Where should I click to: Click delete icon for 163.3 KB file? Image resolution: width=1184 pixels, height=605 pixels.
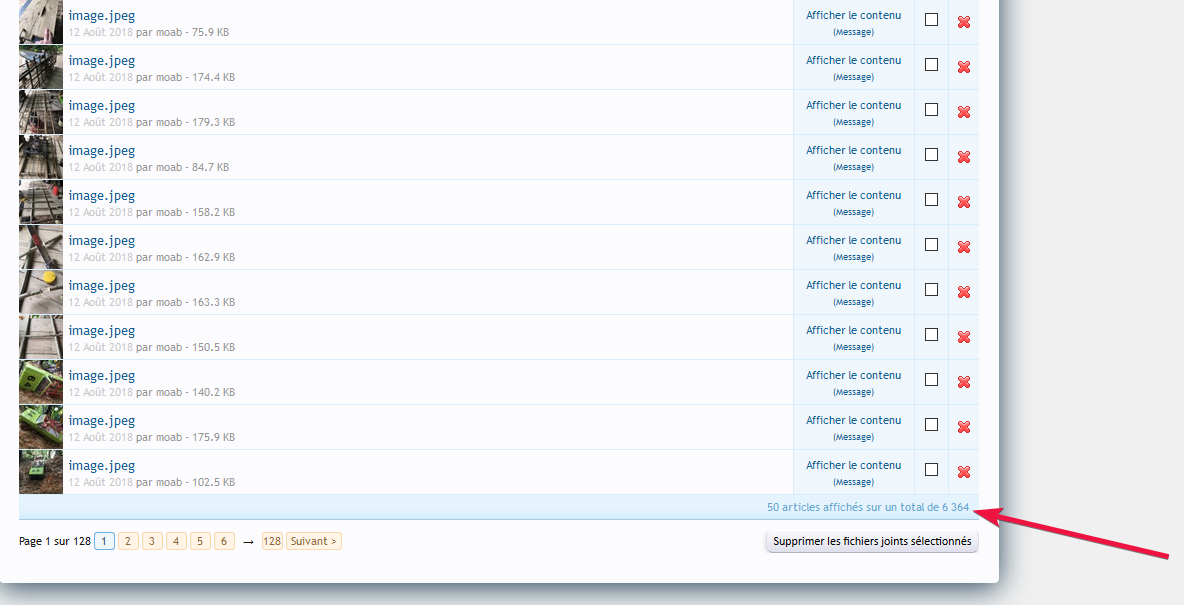(963, 292)
